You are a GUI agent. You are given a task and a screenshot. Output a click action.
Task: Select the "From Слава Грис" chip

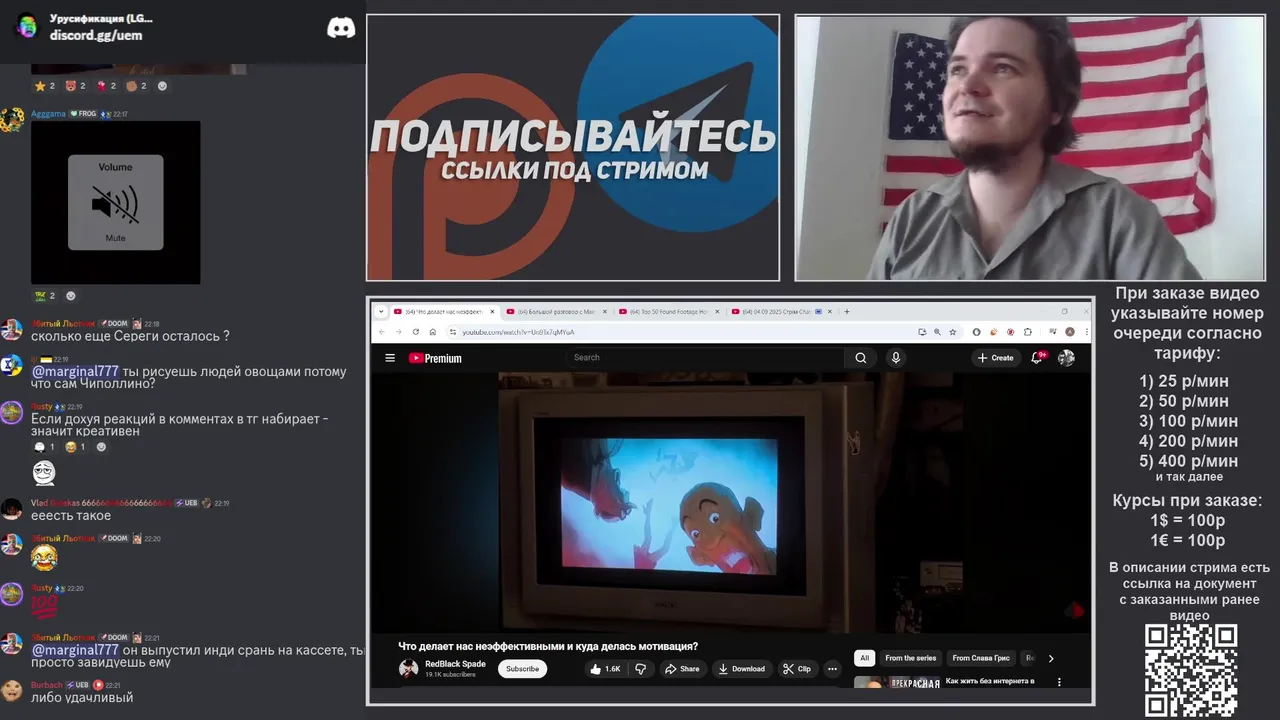click(x=981, y=657)
